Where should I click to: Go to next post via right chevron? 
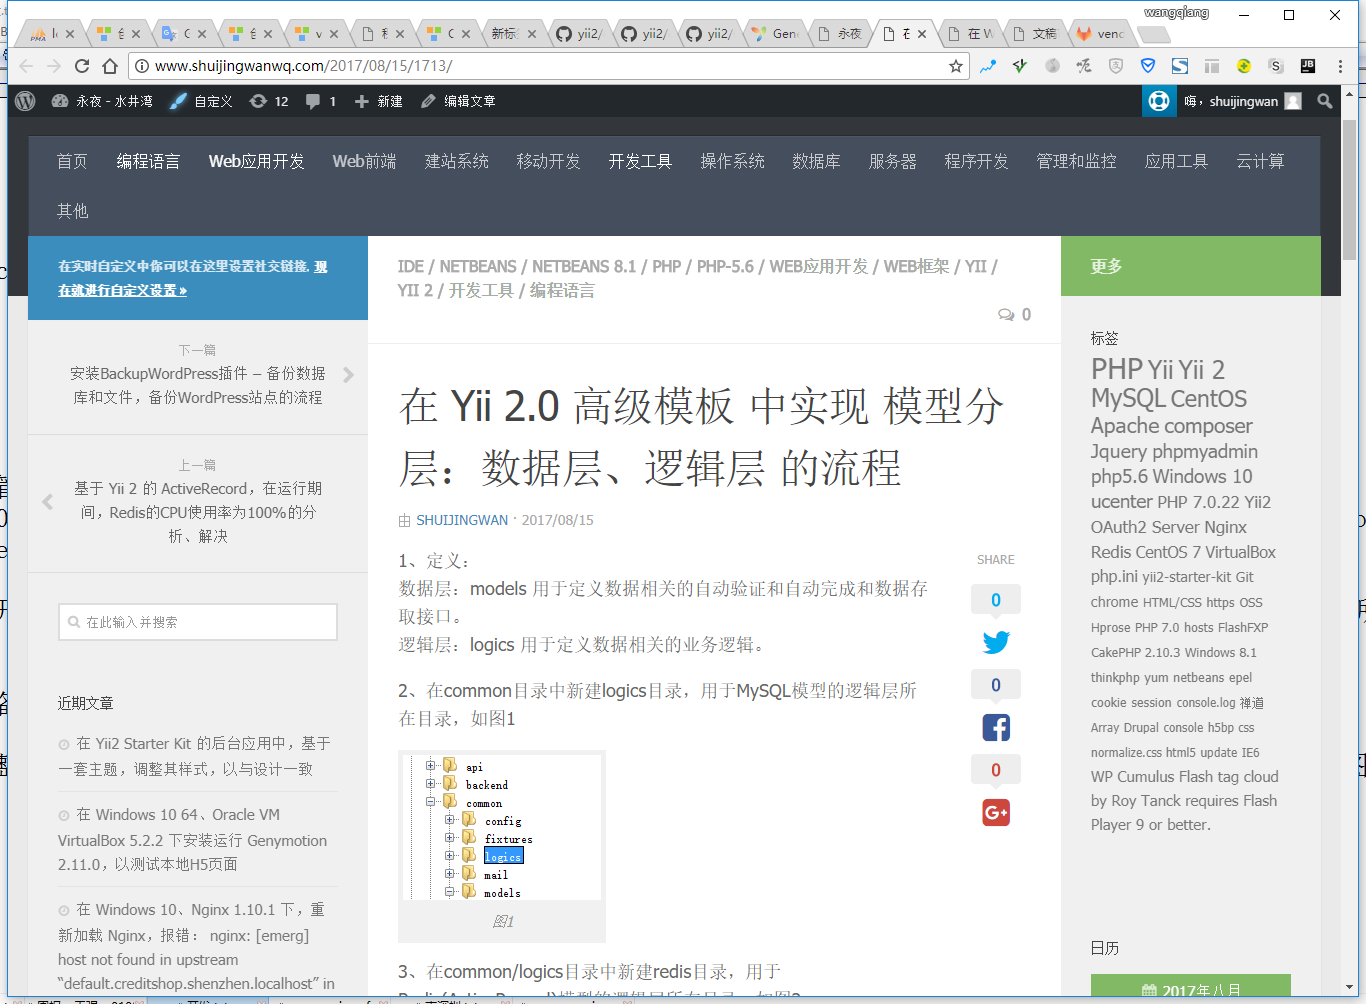pyautogui.click(x=348, y=375)
